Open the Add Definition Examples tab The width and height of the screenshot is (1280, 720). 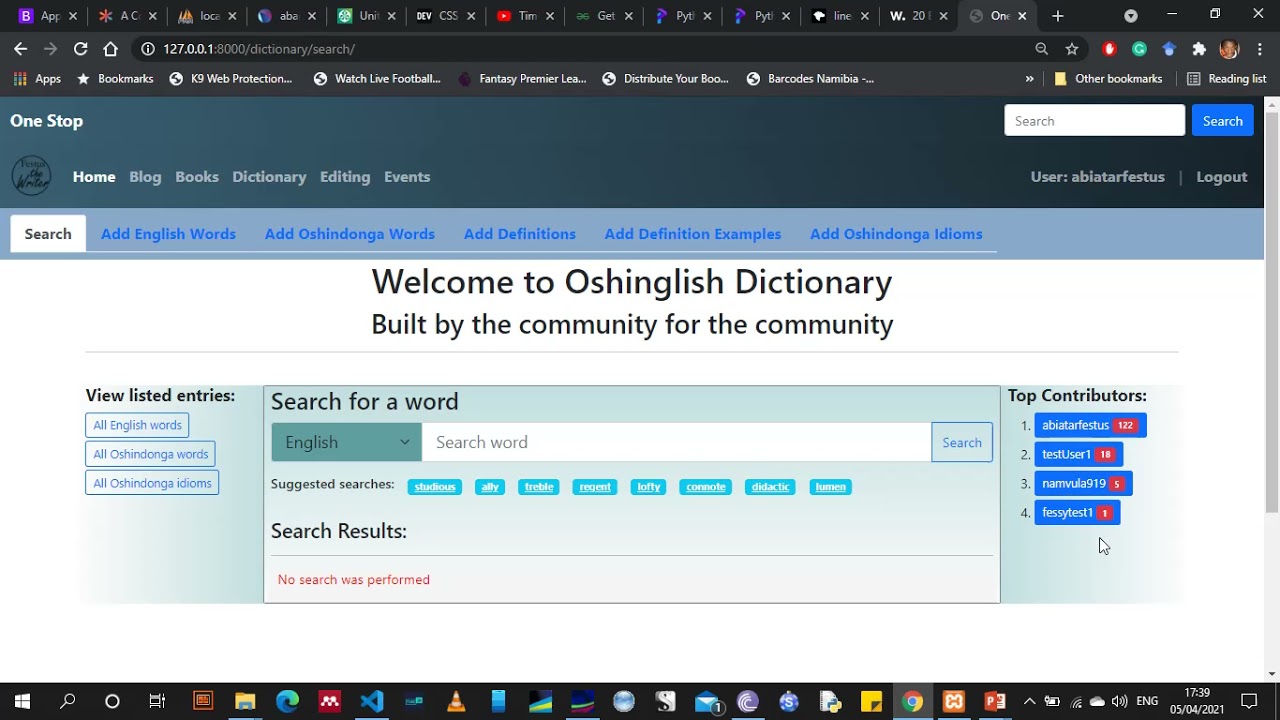693,234
